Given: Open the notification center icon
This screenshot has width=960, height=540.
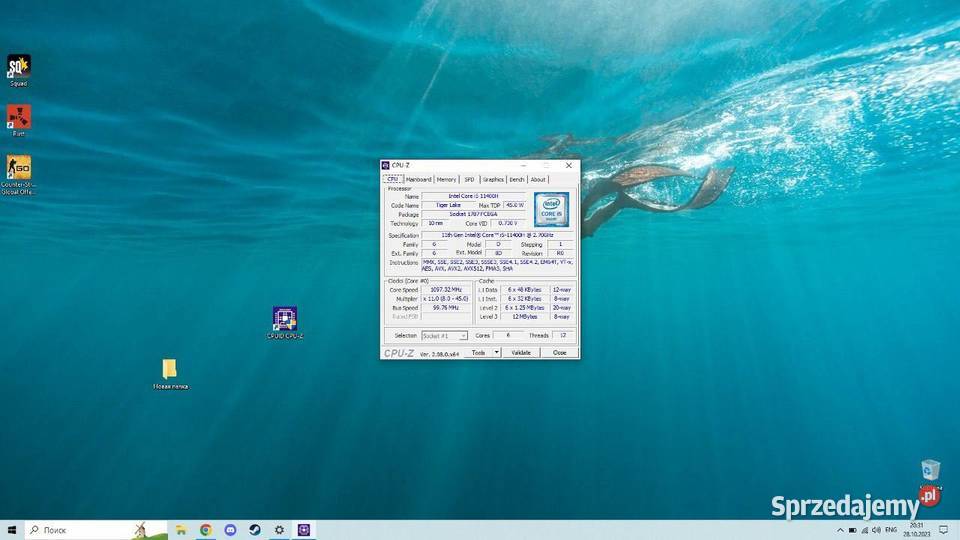Looking at the screenshot, I should (944, 530).
